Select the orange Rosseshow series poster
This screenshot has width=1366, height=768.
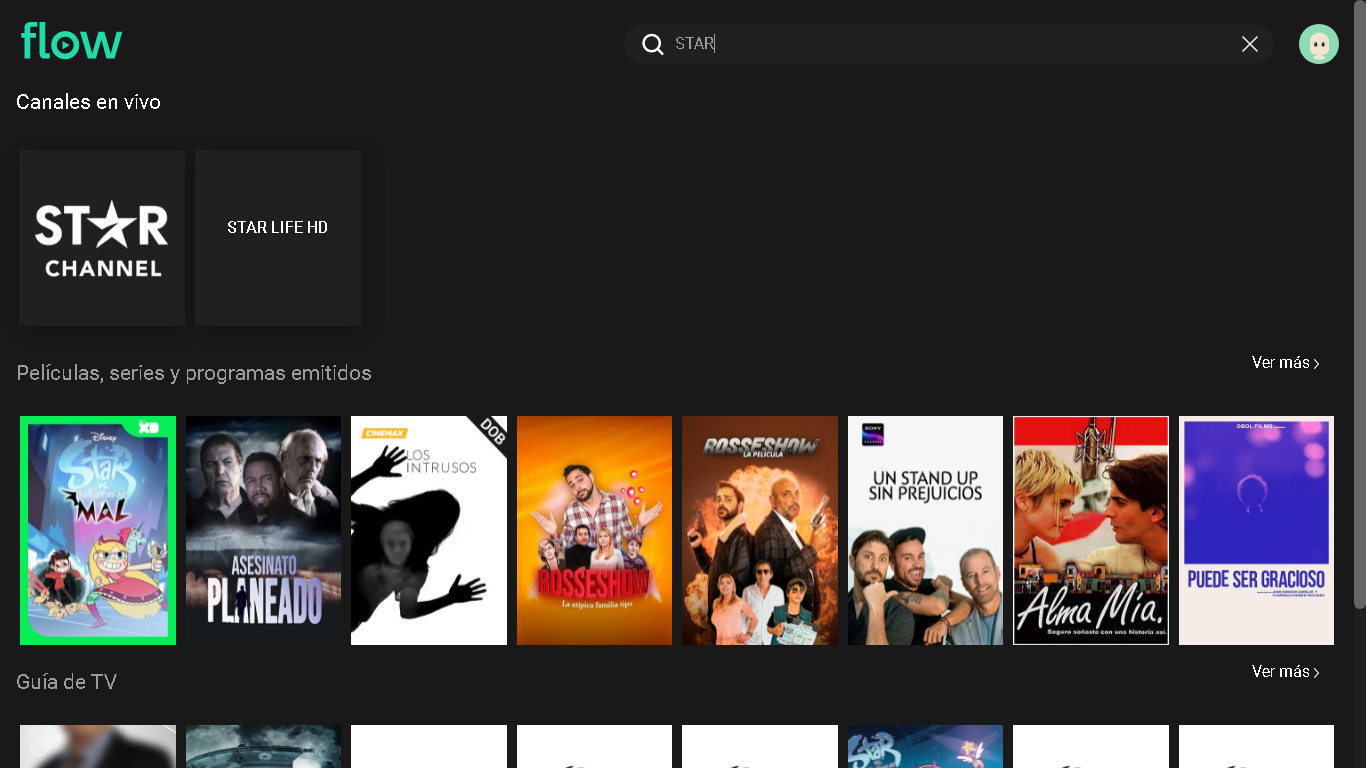tap(594, 530)
